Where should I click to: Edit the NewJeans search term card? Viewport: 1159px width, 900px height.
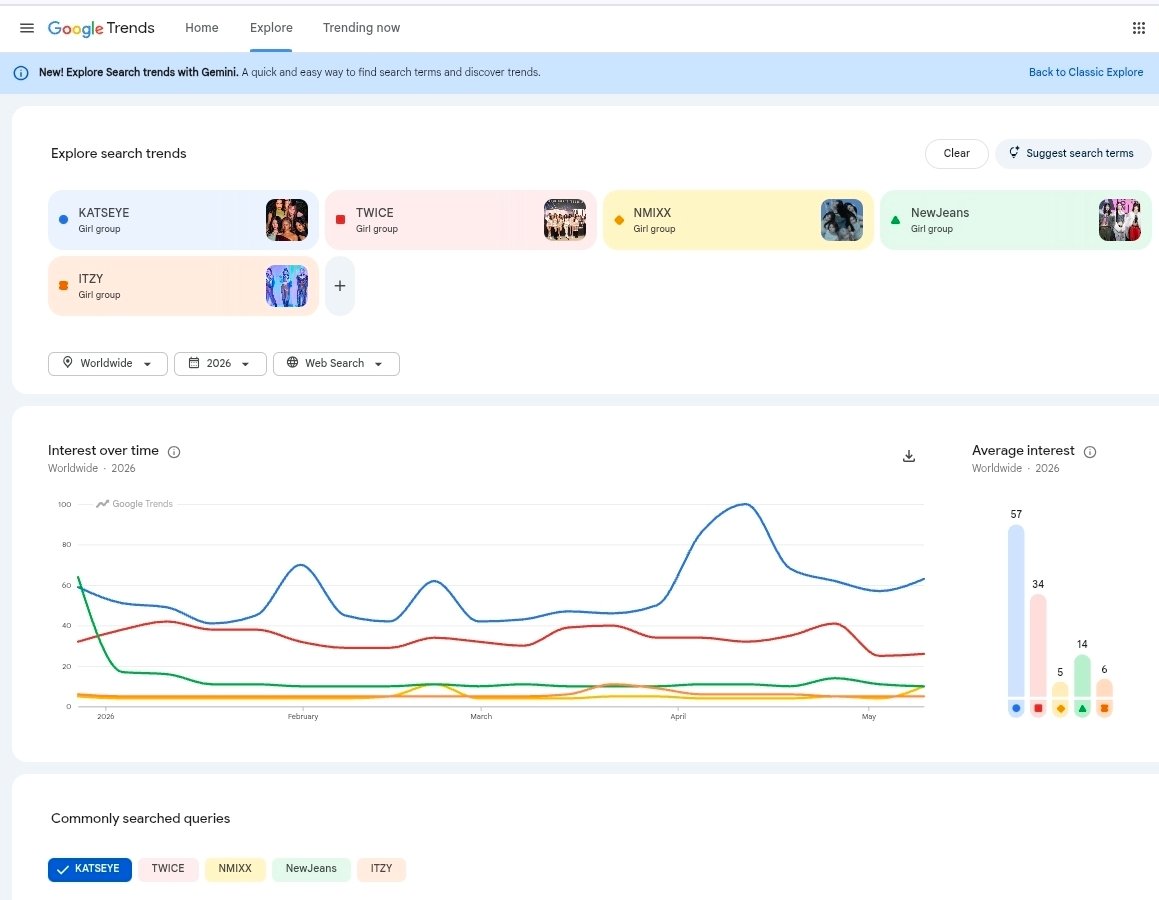pos(1016,220)
